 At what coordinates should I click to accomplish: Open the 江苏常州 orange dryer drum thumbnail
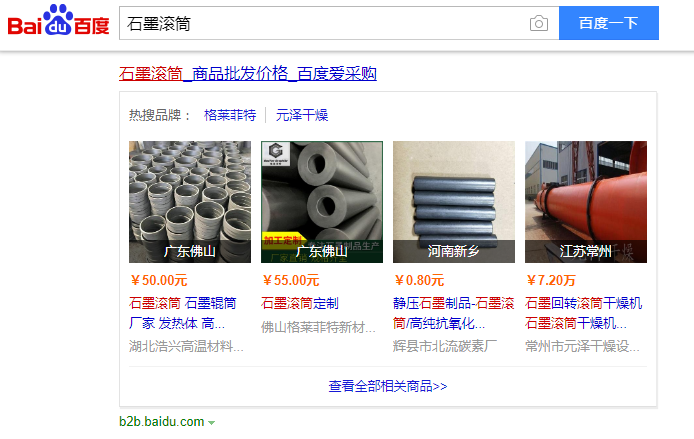coord(586,202)
